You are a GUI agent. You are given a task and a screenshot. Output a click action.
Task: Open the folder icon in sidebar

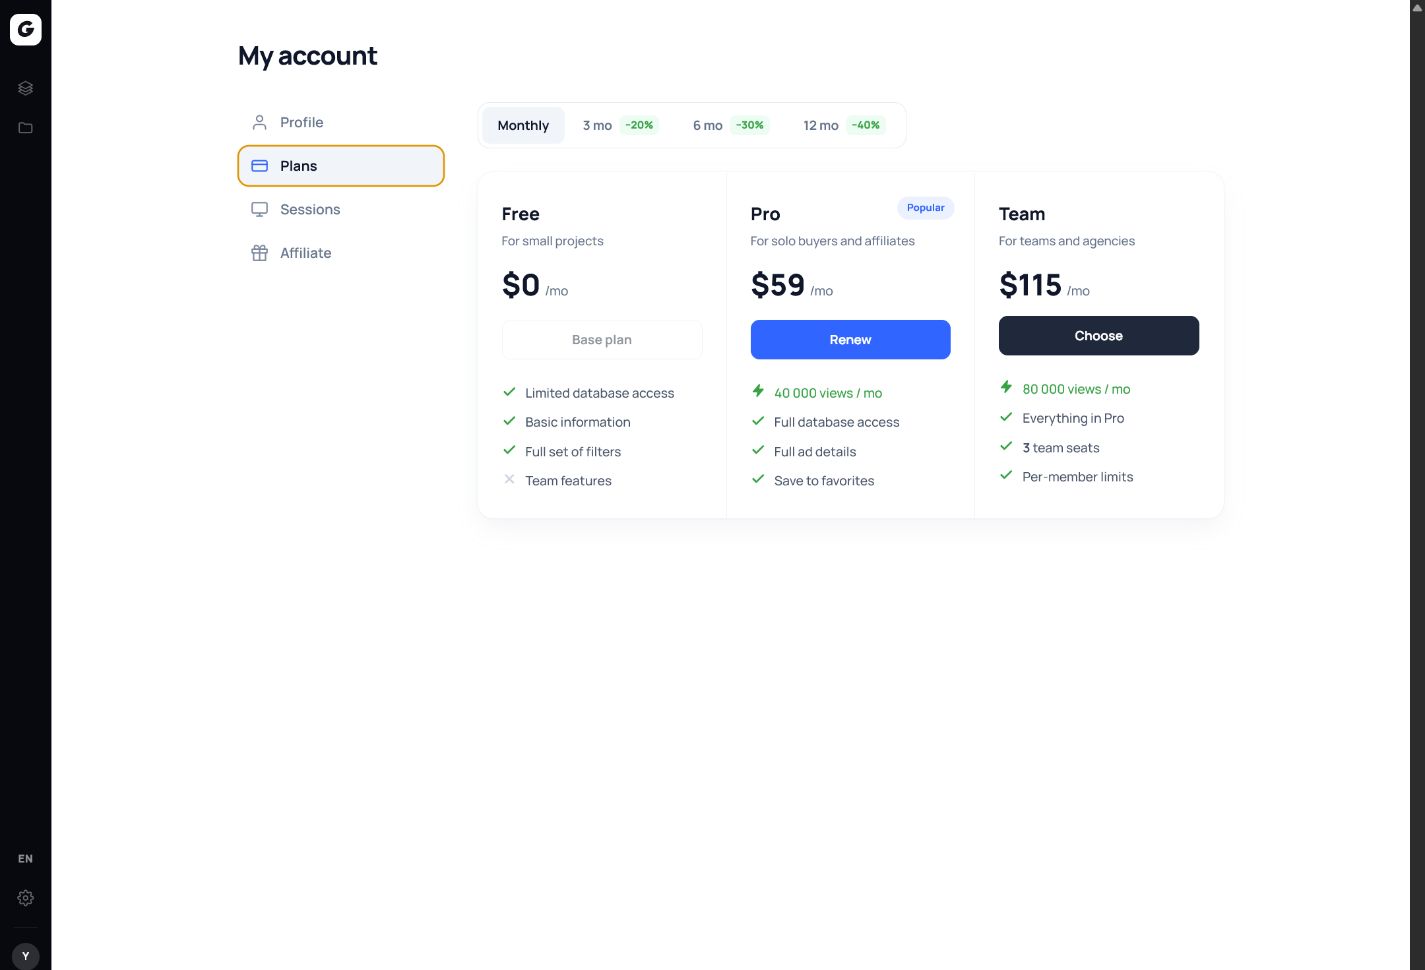click(26, 128)
